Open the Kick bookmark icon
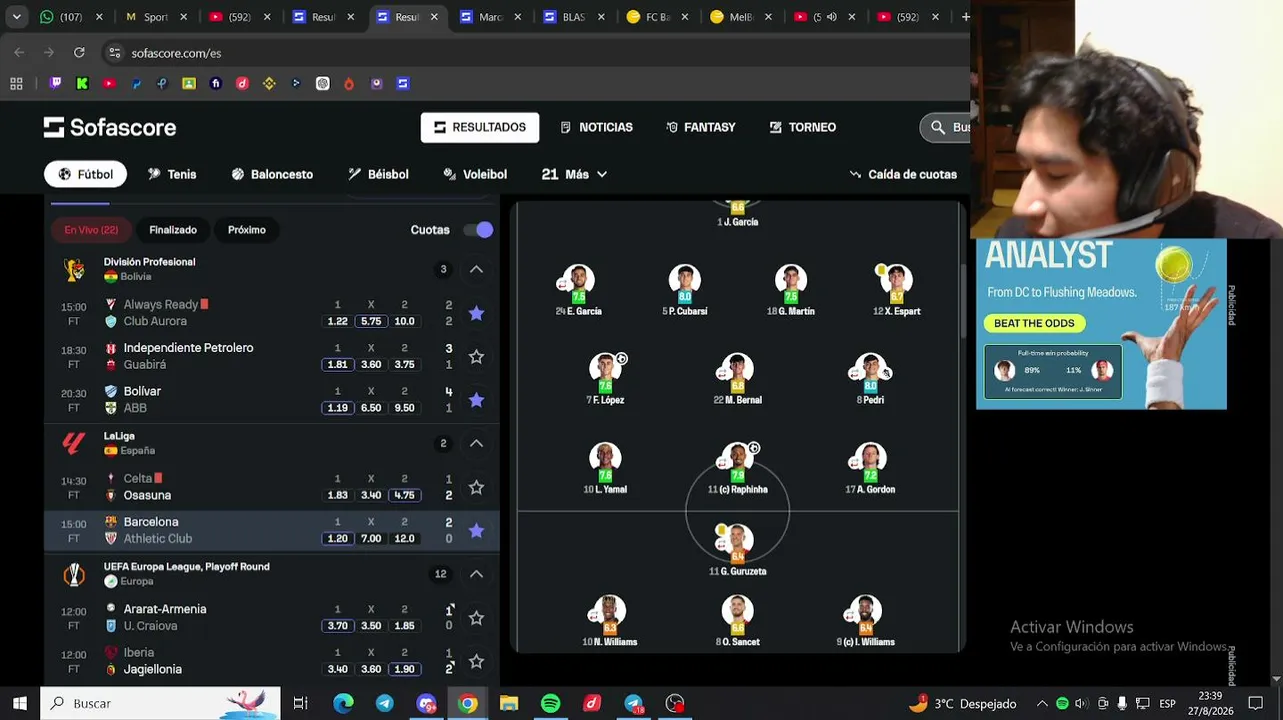1283x720 pixels. click(82, 84)
